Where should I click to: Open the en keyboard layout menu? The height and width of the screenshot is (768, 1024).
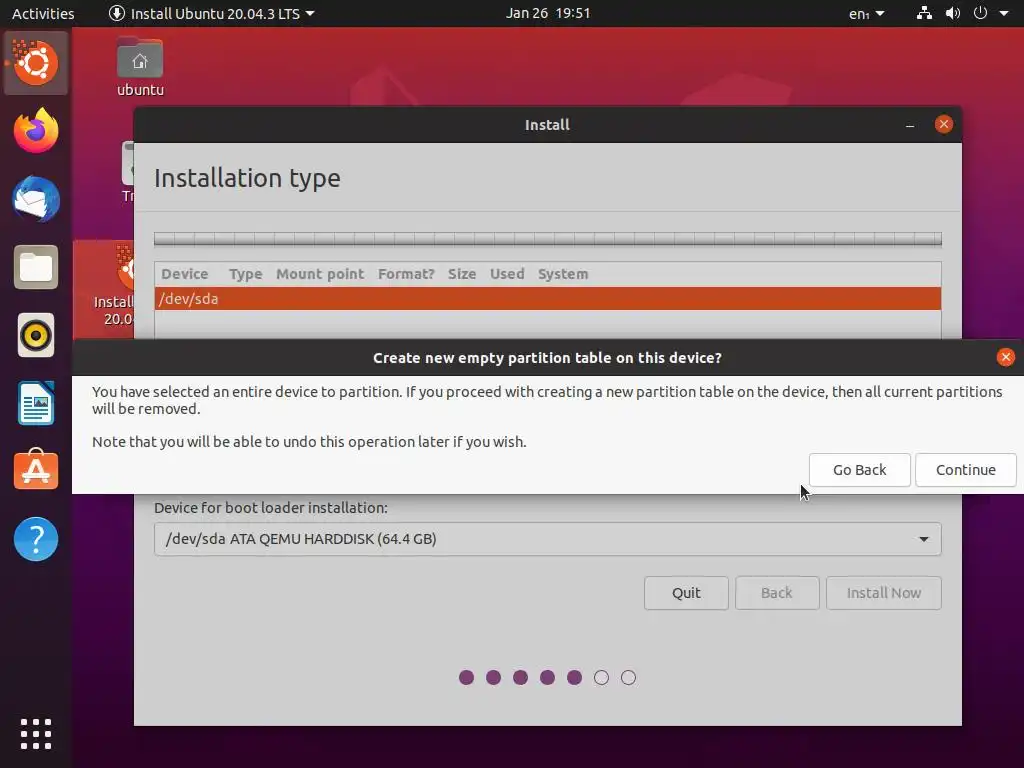[867, 13]
